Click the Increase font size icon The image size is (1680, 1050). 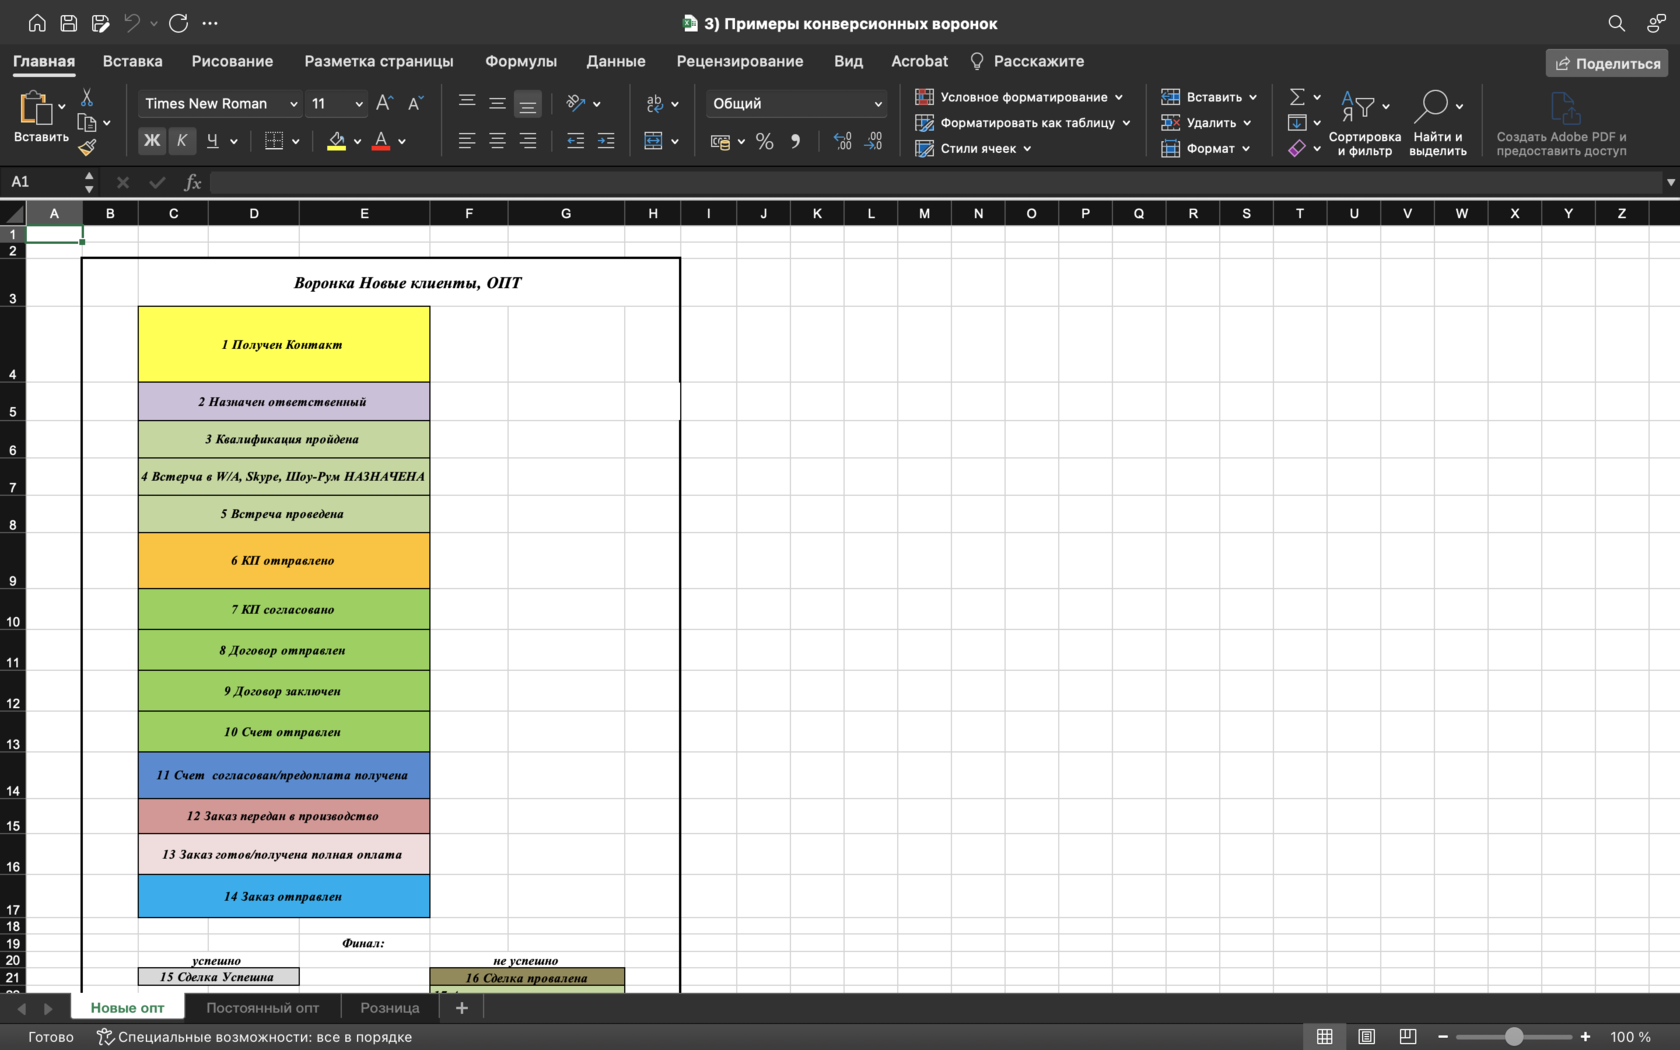(384, 103)
